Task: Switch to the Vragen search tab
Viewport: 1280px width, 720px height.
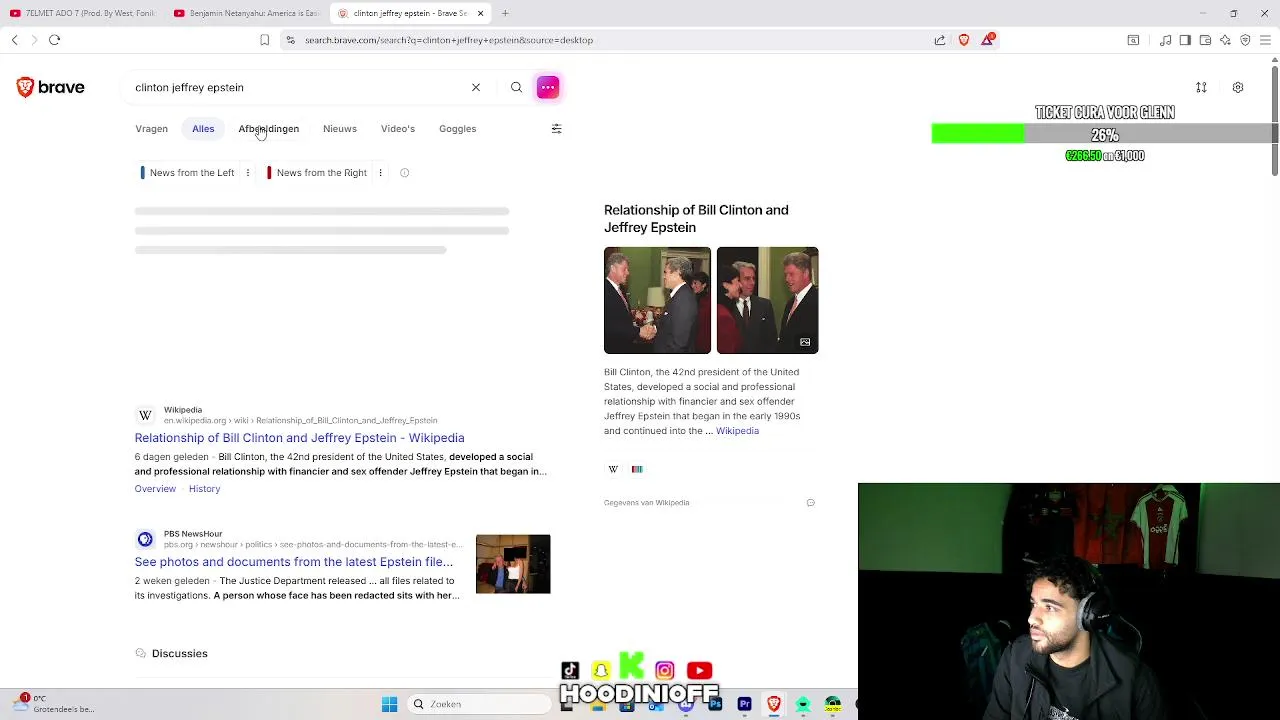Action: 152,129
